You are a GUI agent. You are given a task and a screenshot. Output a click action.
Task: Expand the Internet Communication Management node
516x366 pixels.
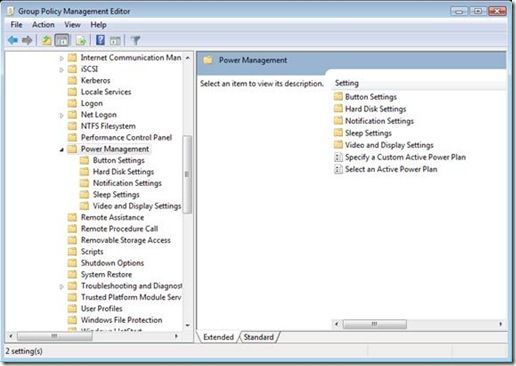[62, 58]
